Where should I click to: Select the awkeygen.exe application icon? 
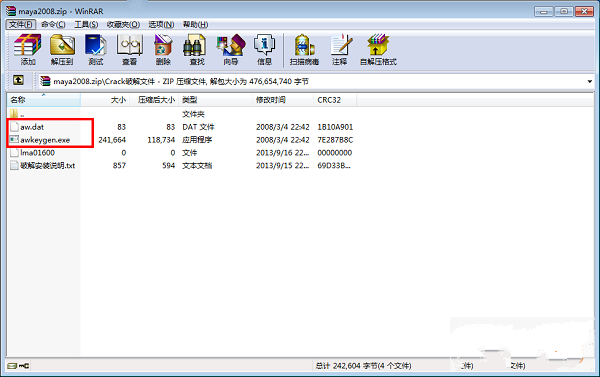click(14, 140)
